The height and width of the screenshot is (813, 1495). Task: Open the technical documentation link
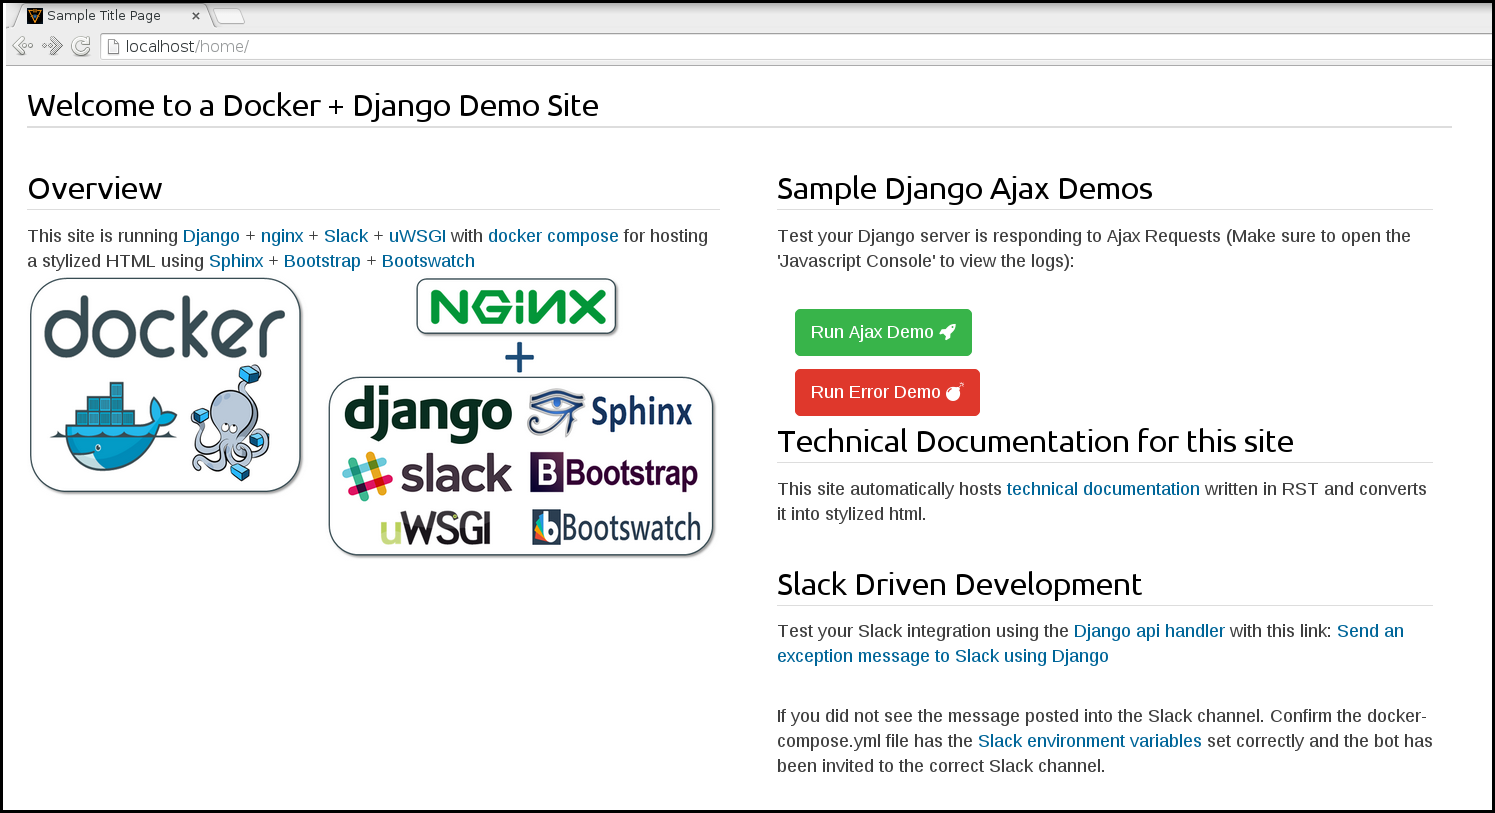click(1103, 489)
